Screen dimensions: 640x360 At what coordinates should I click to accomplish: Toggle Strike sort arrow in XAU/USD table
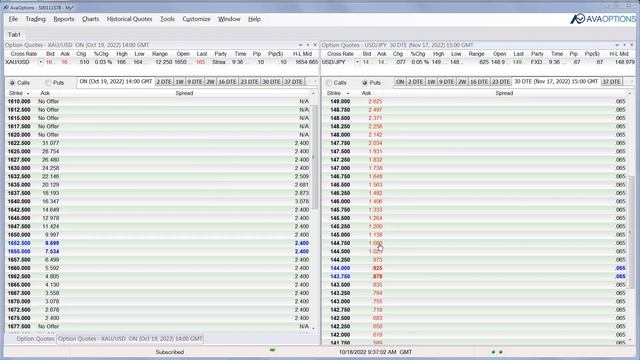28,93
